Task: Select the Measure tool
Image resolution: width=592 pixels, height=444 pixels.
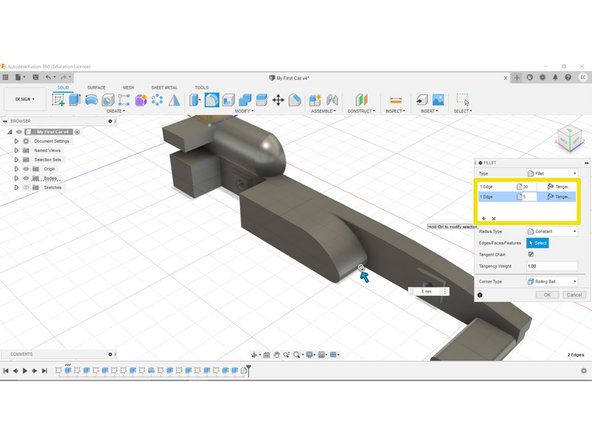Action: (x=396, y=100)
